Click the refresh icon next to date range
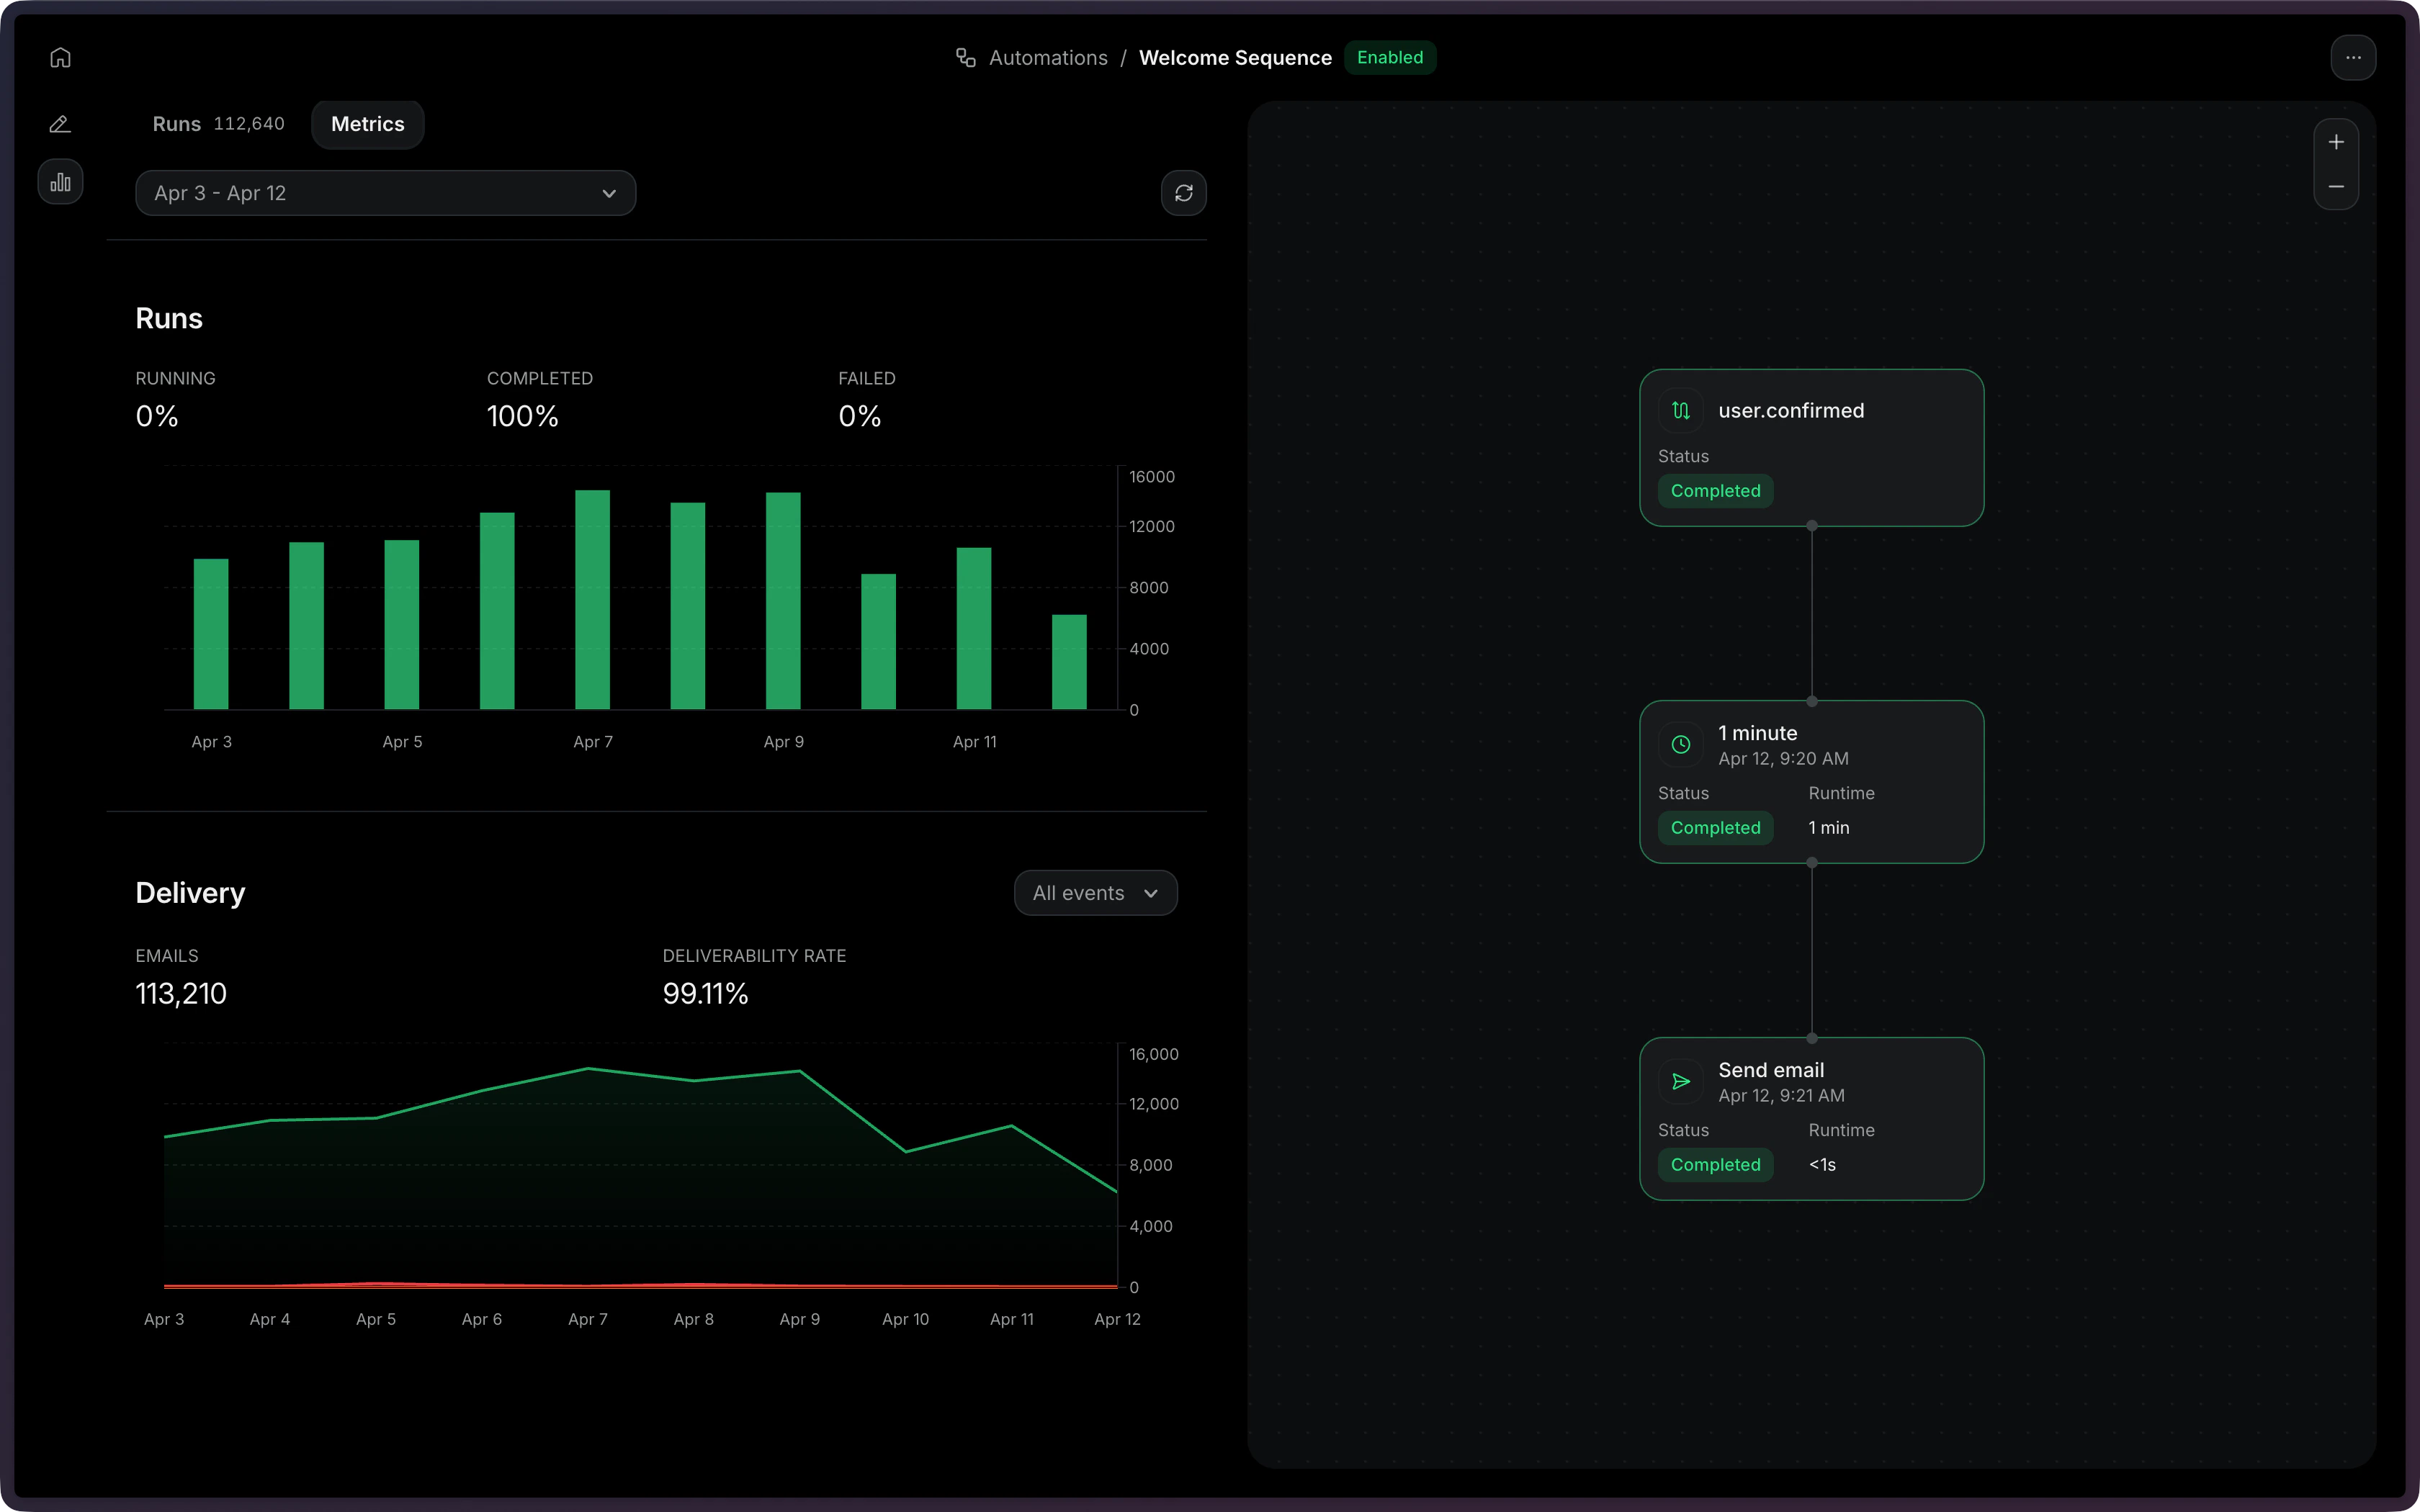 tap(1185, 192)
